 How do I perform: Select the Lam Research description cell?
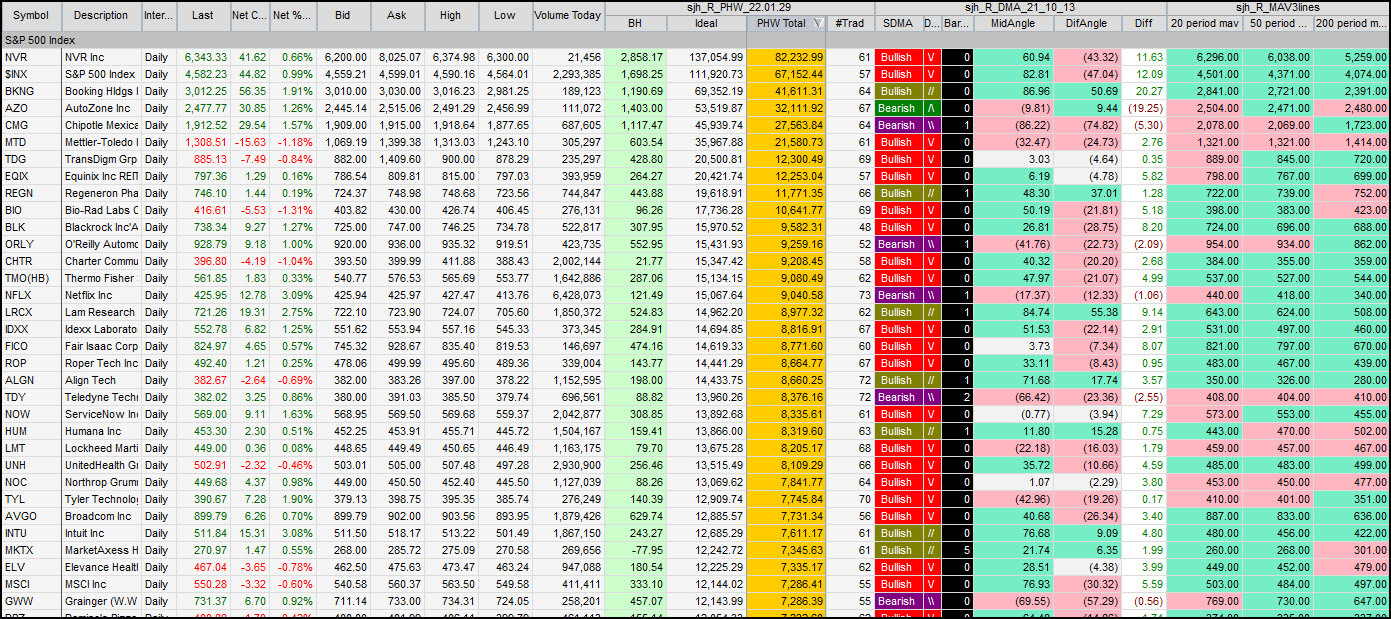101,312
